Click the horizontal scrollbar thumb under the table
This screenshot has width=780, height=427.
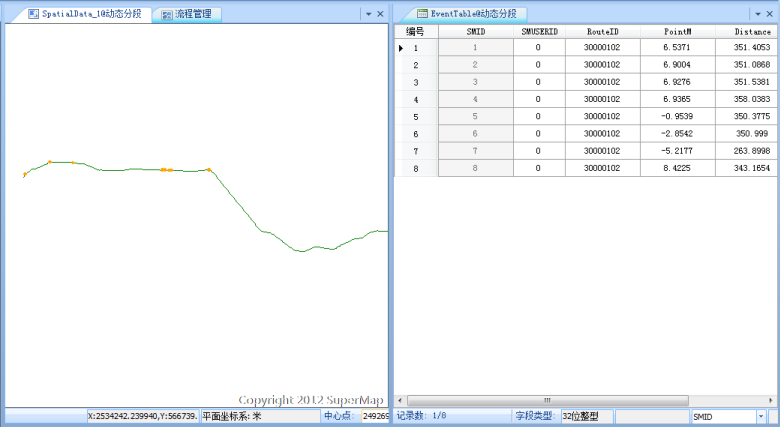548,400
